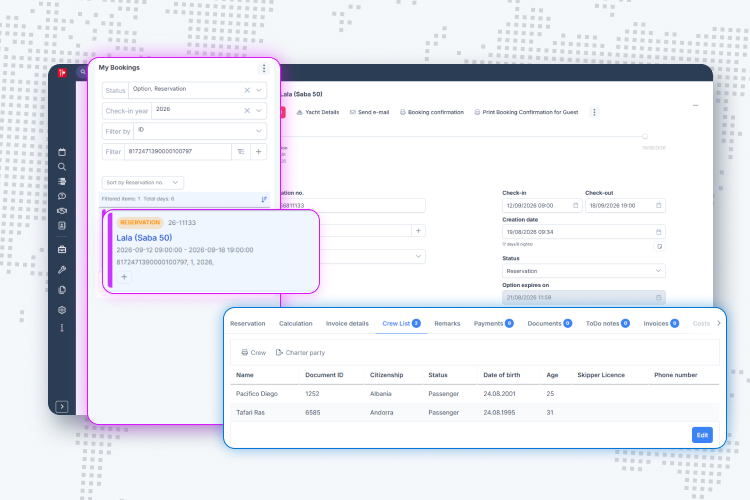Open the Lala (Saba 50) booking link
The width and height of the screenshot is (750, 500).
point(144,238)
